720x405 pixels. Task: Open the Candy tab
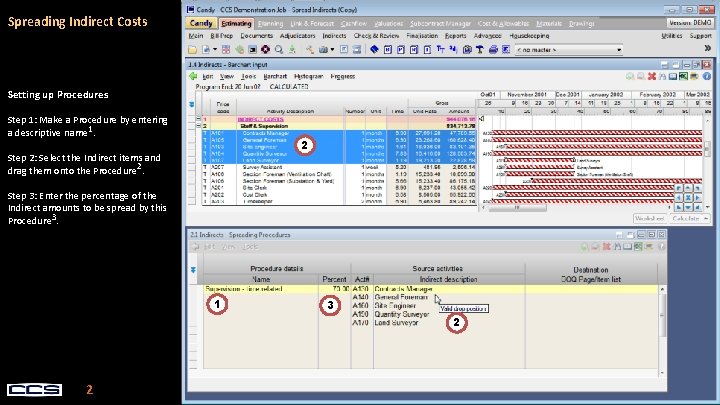[201, 23]
